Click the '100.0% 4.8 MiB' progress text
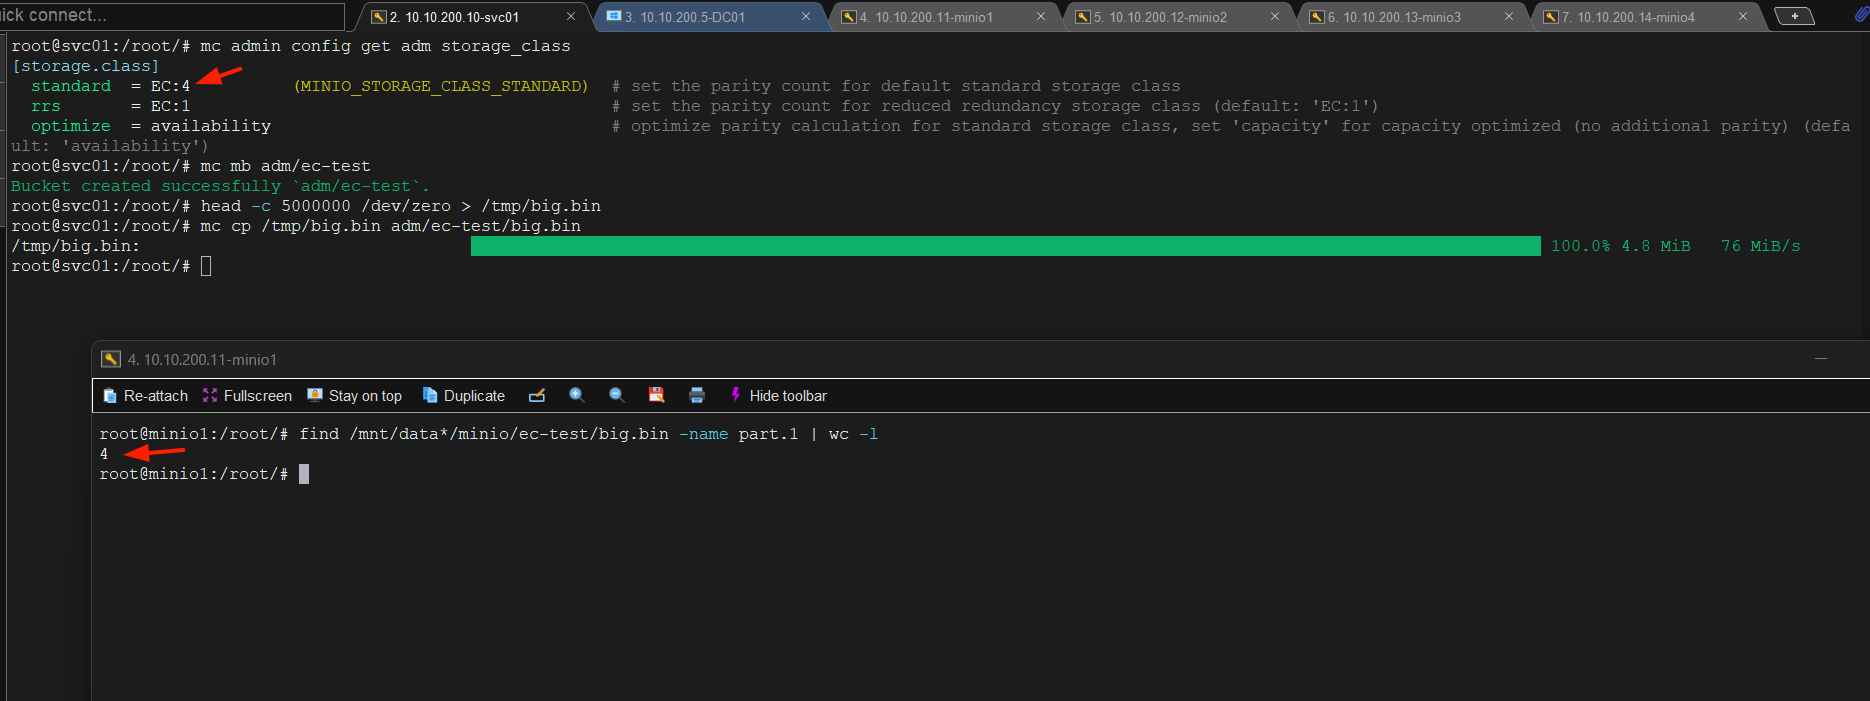The width and height of the screenshot is (1870, 701). click(x=1620, y=246)
